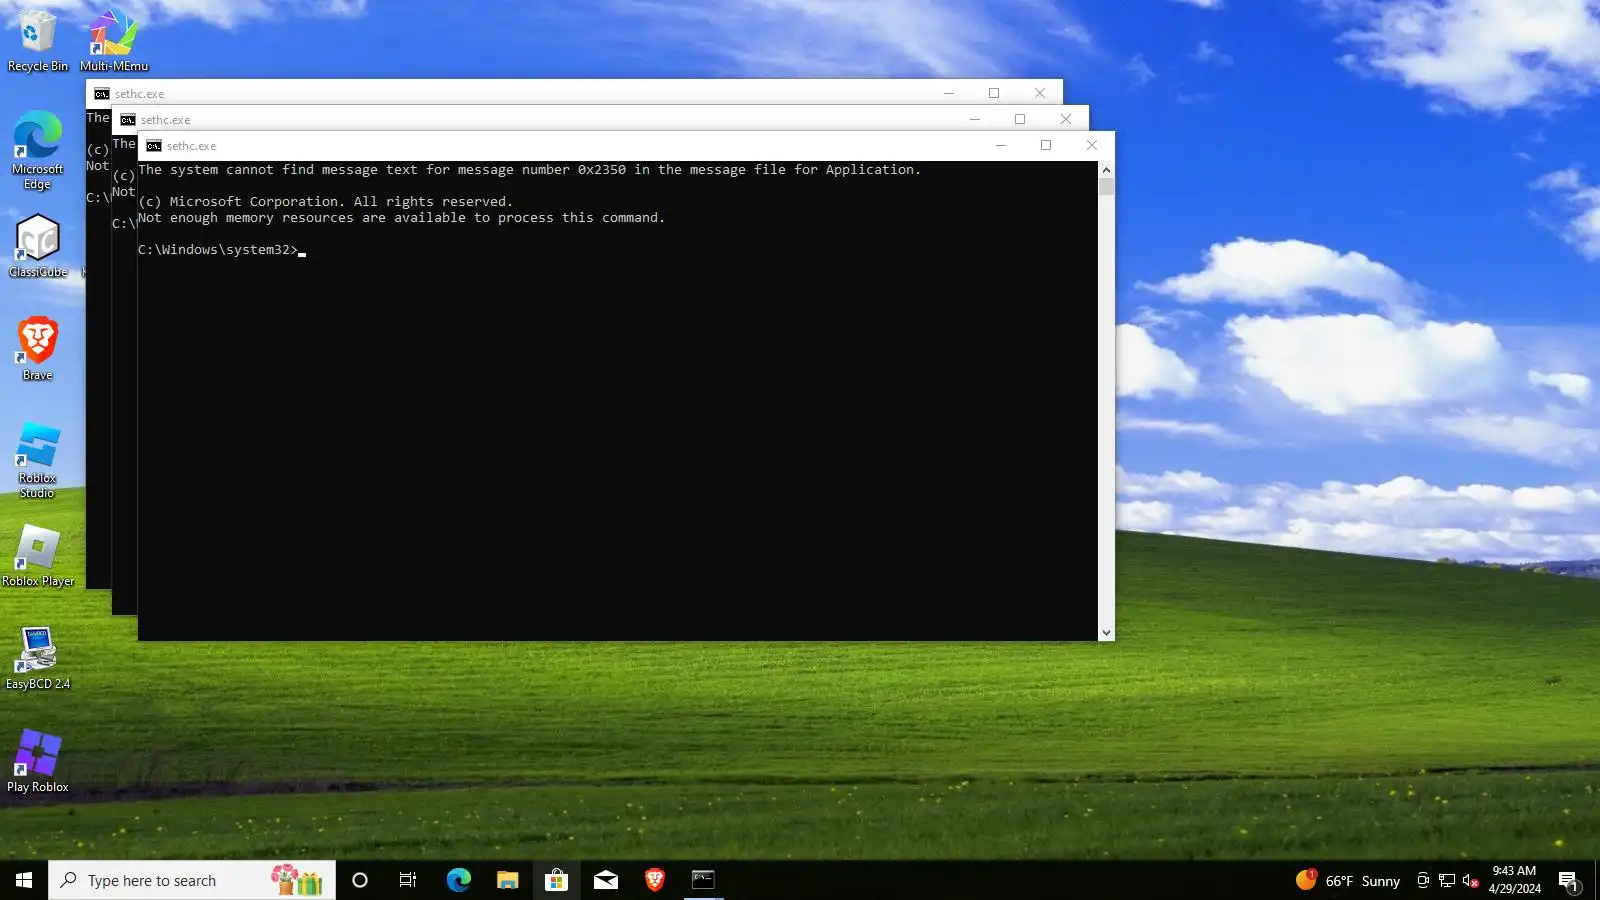1600x900 pixels.
Task: Click the front console scrollbar thumb
Action: (1106, 187)
